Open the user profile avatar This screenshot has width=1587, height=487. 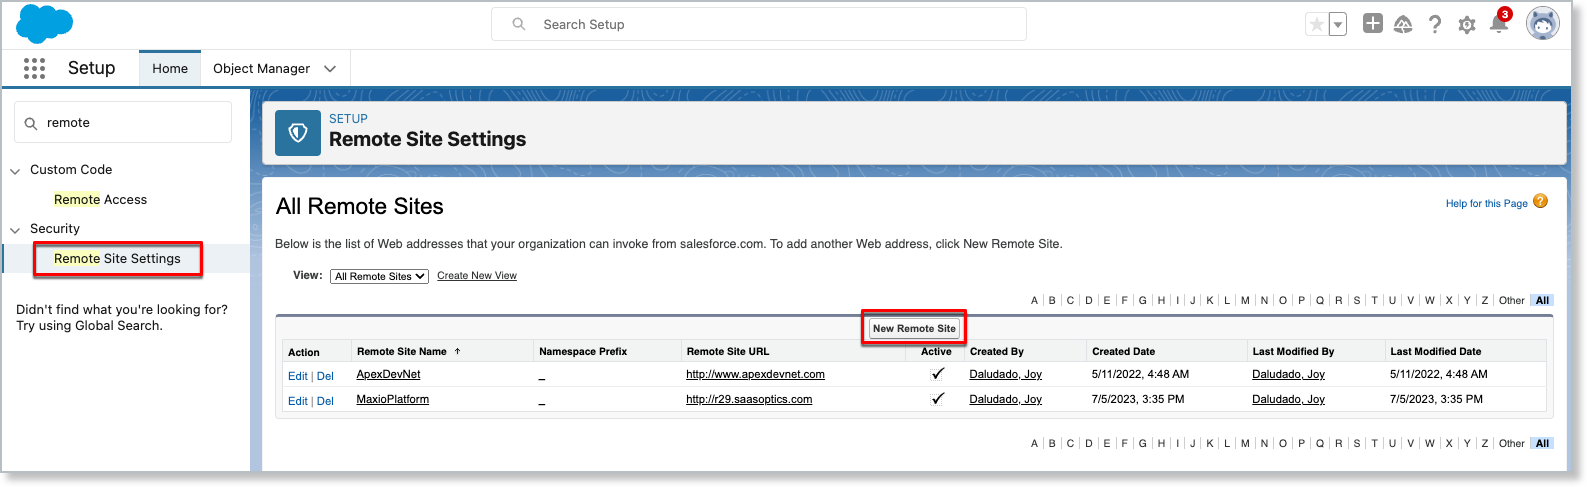pyautogui.click(x=1542, y=24)
